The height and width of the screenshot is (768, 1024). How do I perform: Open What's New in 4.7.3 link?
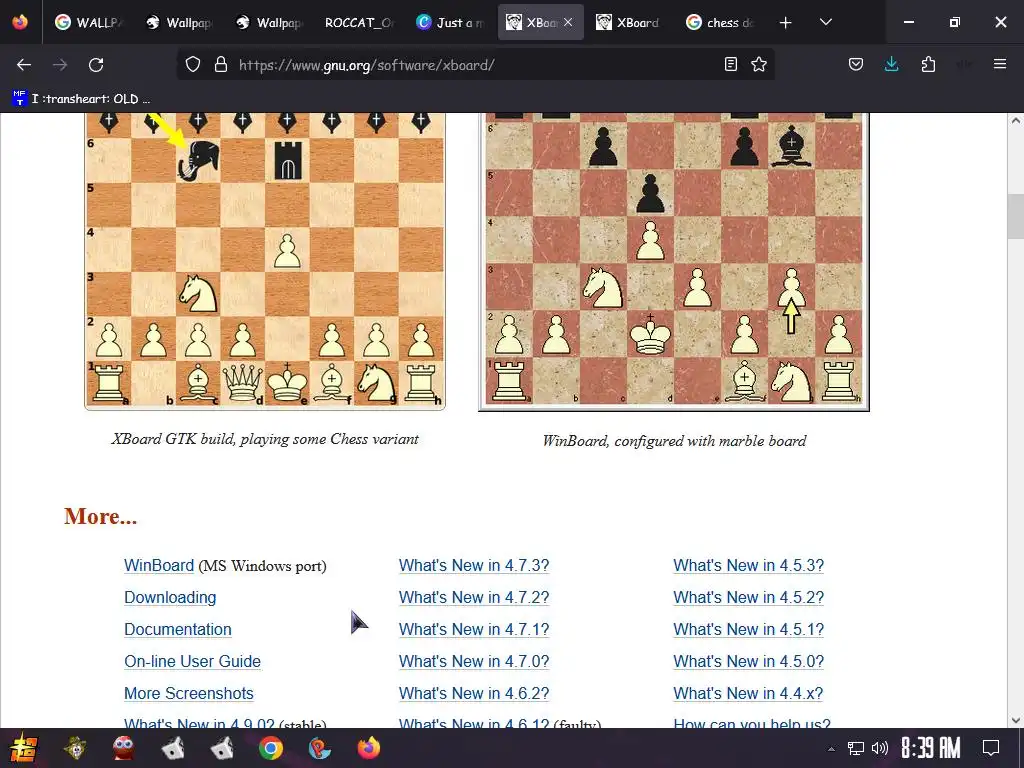474,566
